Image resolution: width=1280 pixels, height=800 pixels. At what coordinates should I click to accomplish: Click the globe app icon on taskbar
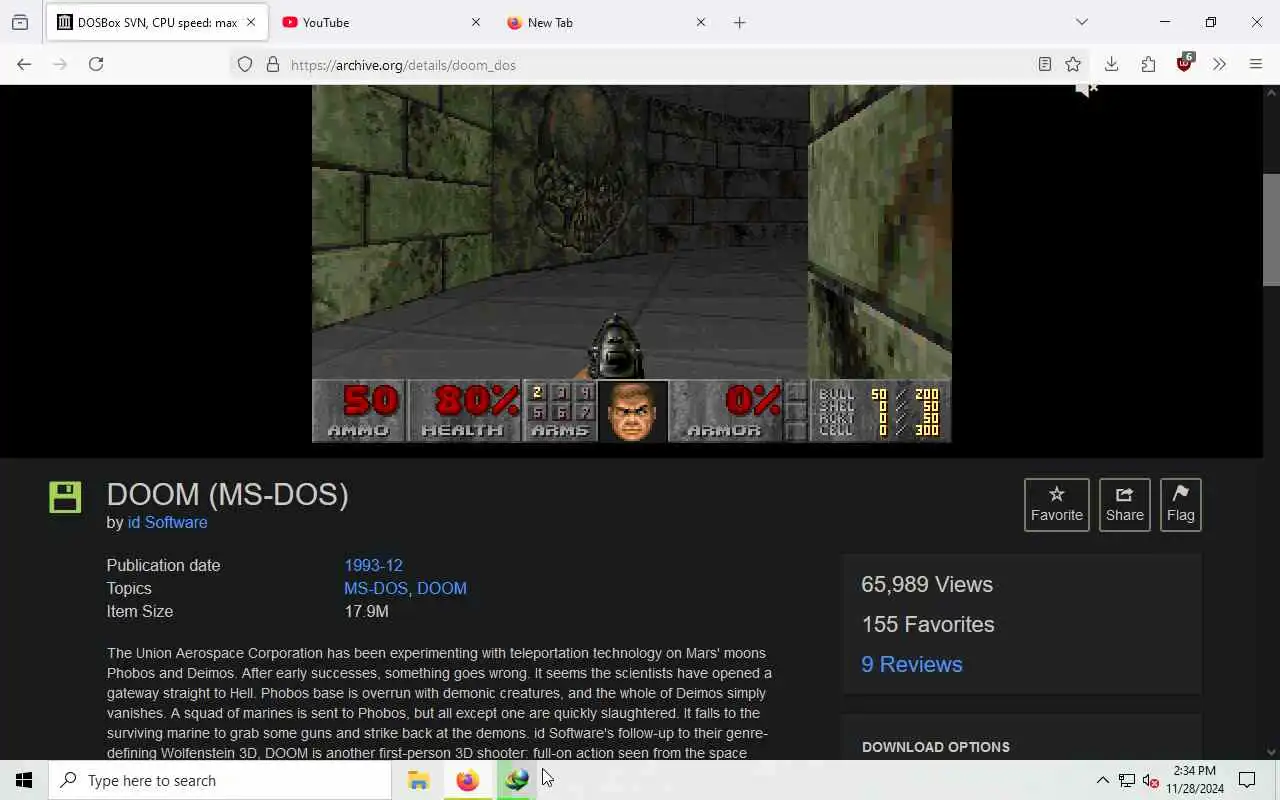(516, 780)
